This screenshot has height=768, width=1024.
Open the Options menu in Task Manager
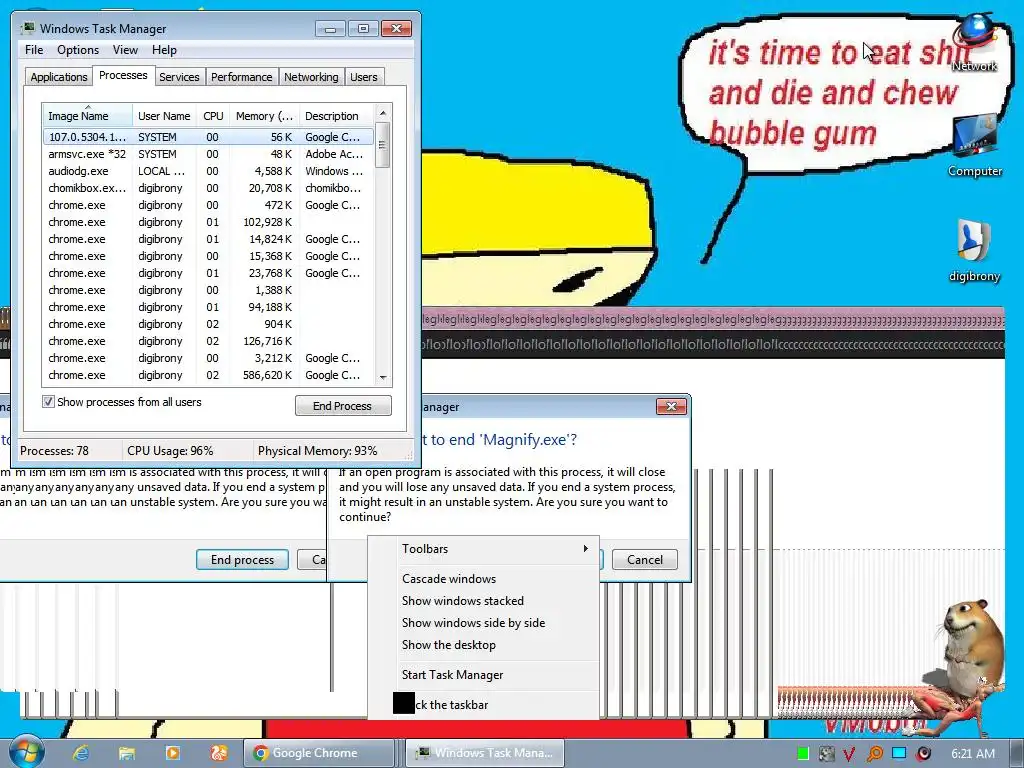[78, 50]
